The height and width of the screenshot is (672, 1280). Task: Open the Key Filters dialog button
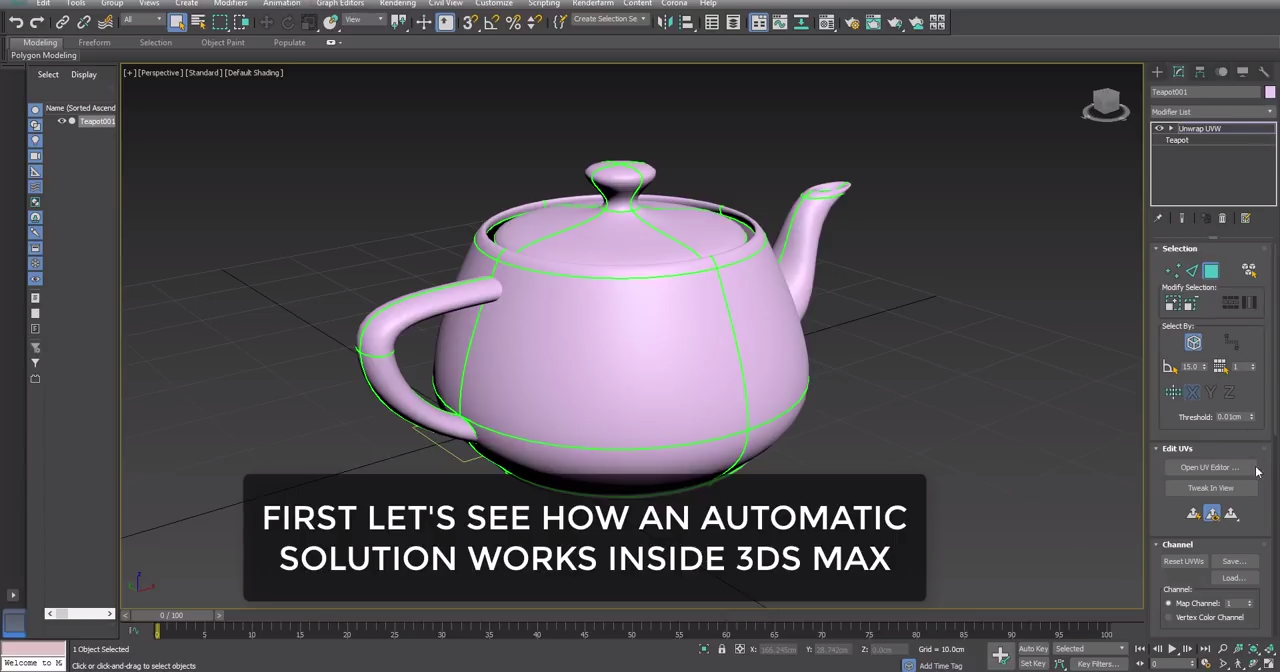tap(1098, 664)
